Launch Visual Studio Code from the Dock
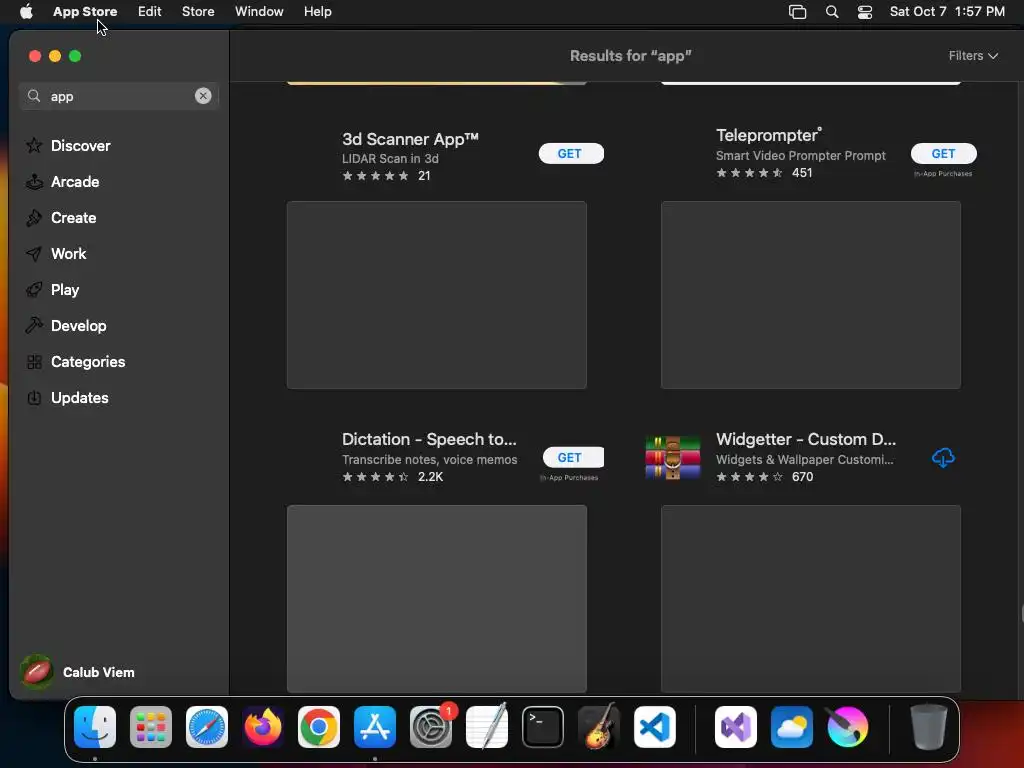Viewport: 1024px width, 768px height. coord(654,727)
